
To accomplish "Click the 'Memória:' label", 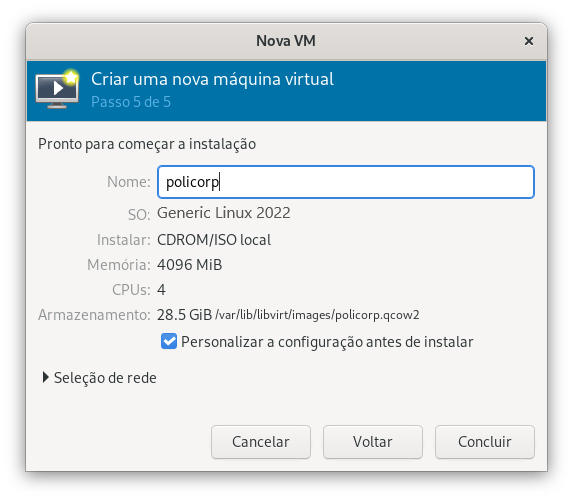I will coord(119,265).
